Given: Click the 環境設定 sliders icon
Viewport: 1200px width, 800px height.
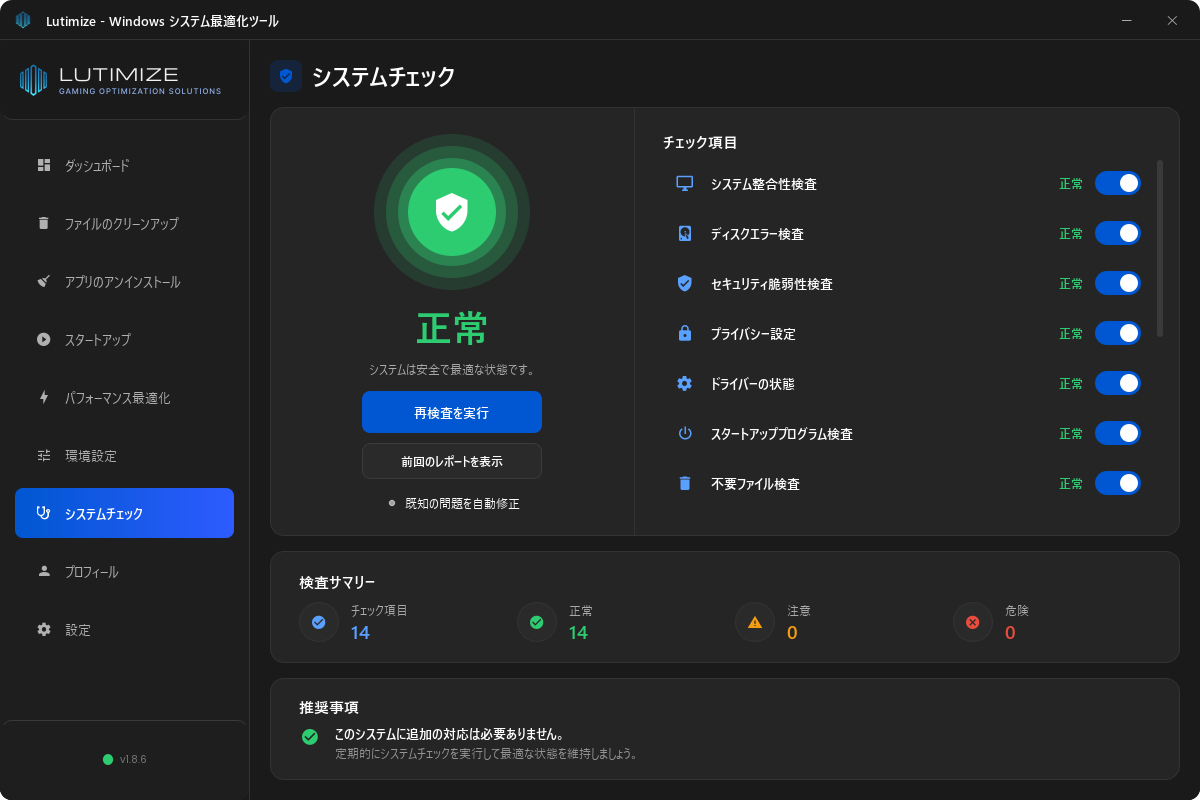Looking at the screenshot, I should (44, 455).
